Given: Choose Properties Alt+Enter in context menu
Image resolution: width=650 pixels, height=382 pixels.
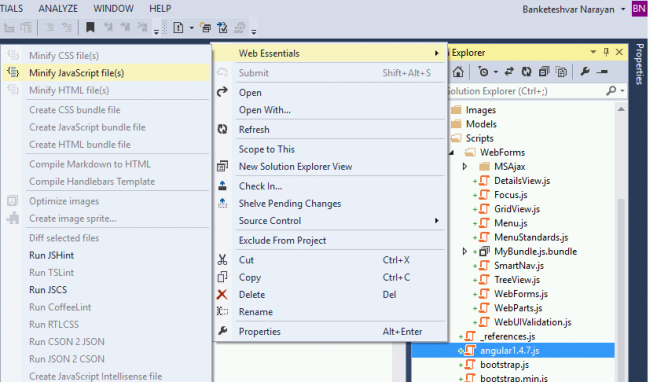Looking at the screenshot, I should click(330, 331).
